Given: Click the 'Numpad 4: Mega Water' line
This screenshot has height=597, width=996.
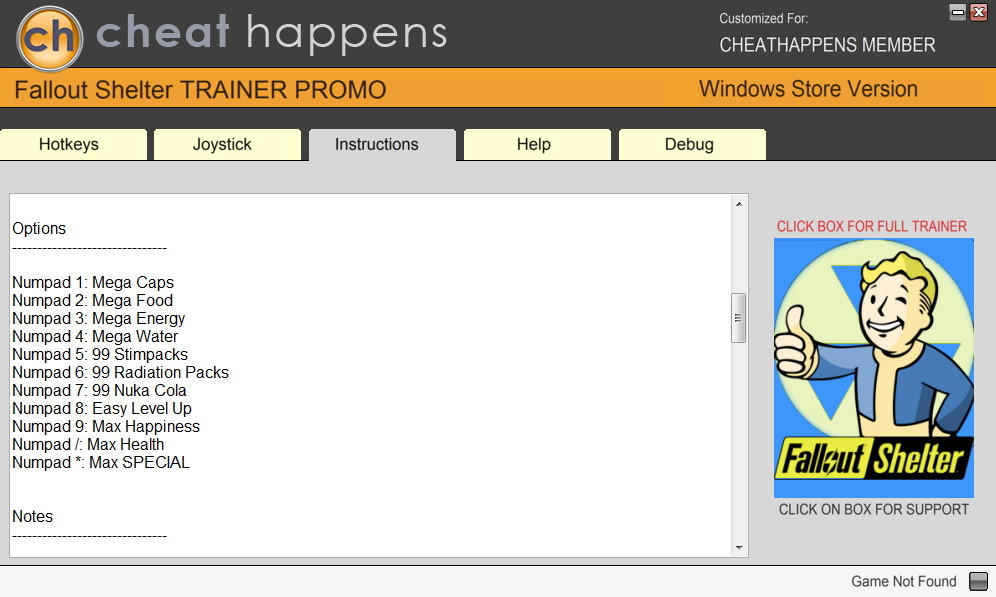Looking at the screenshot, I should [95, 337].
